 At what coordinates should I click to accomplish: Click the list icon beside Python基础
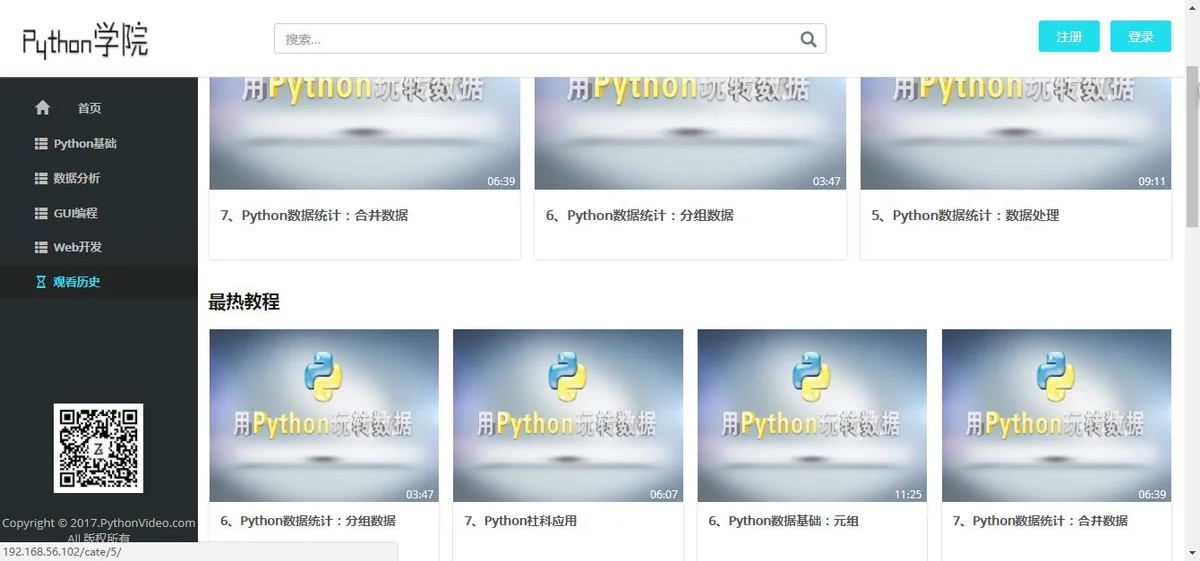[x=41, y=144]
